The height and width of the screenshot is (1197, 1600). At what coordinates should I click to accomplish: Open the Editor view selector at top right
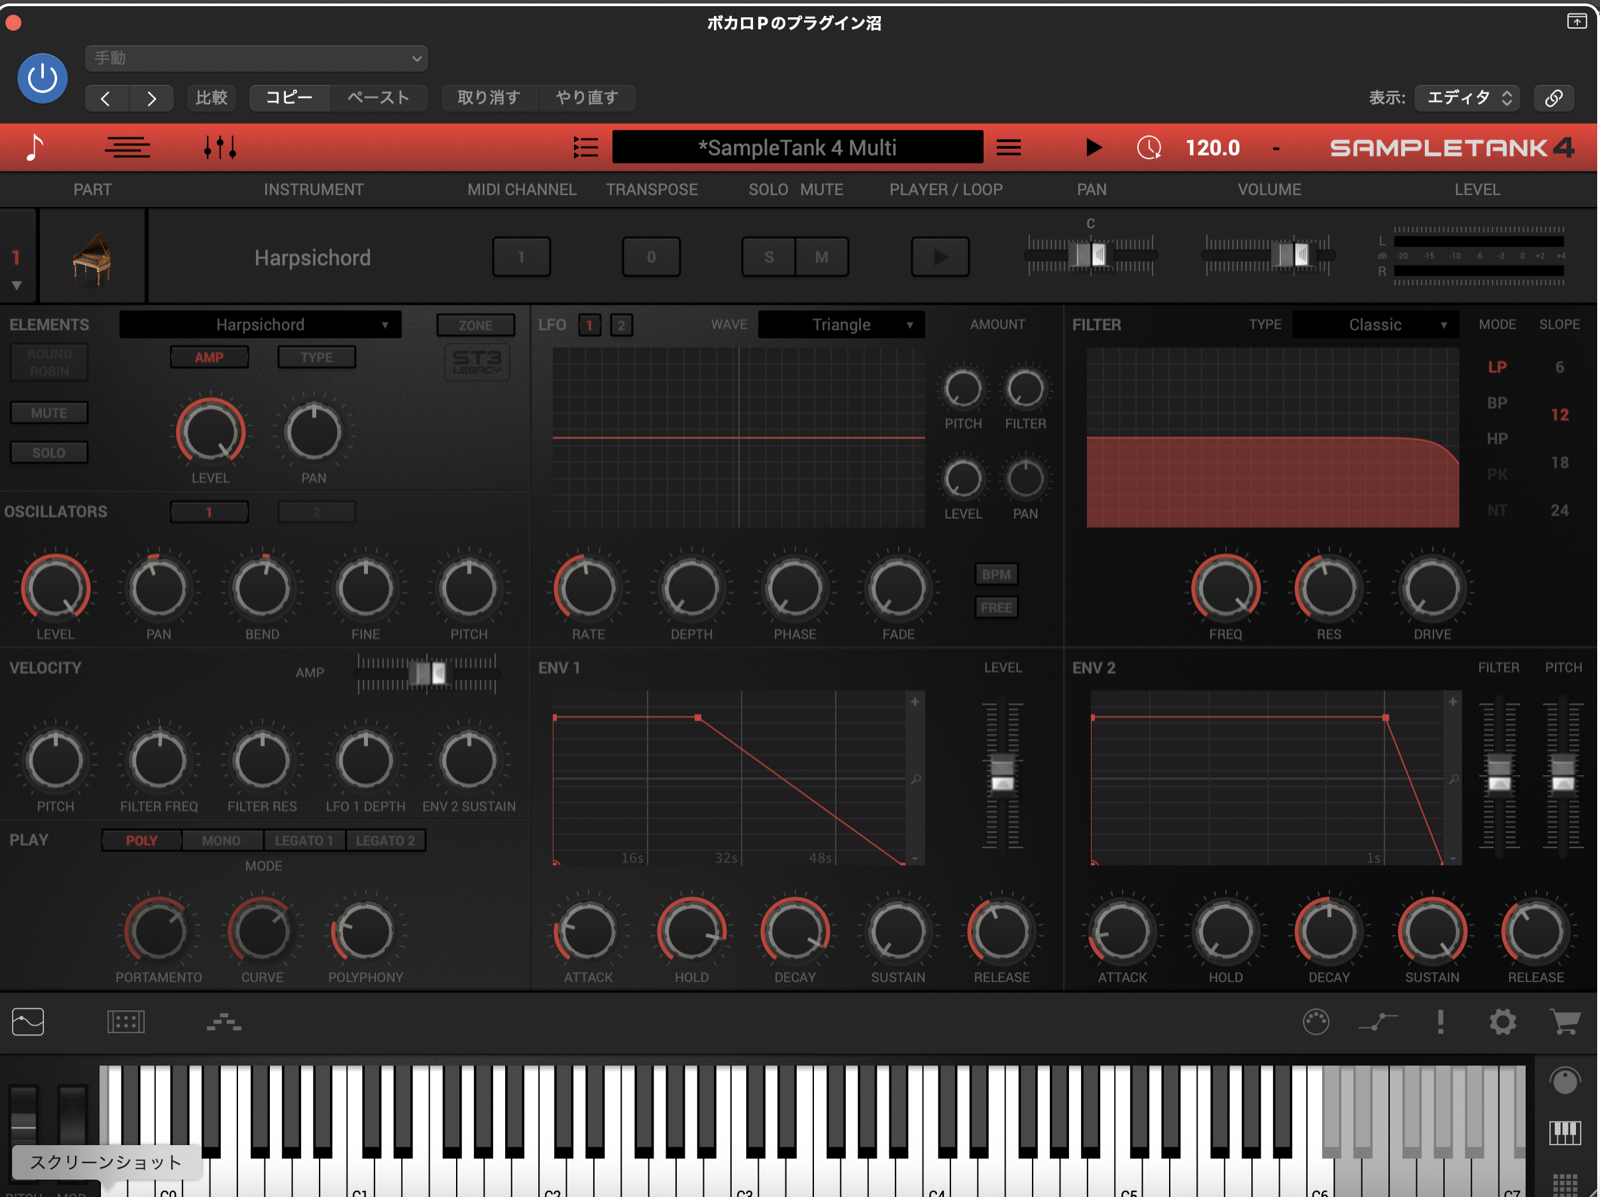coord(1468,98)
